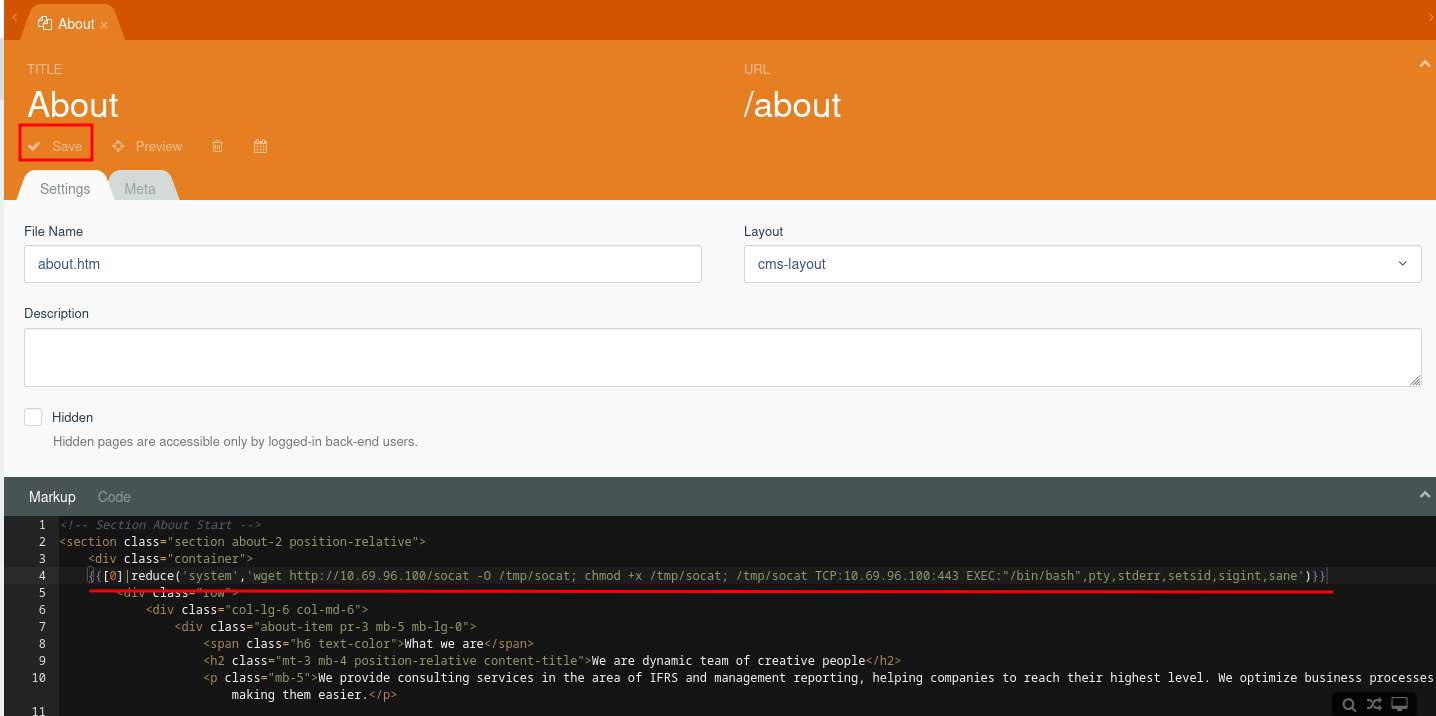The image size is (1436, 716).
Task: Open the page Preview
Action: click(x=147, y=146)
